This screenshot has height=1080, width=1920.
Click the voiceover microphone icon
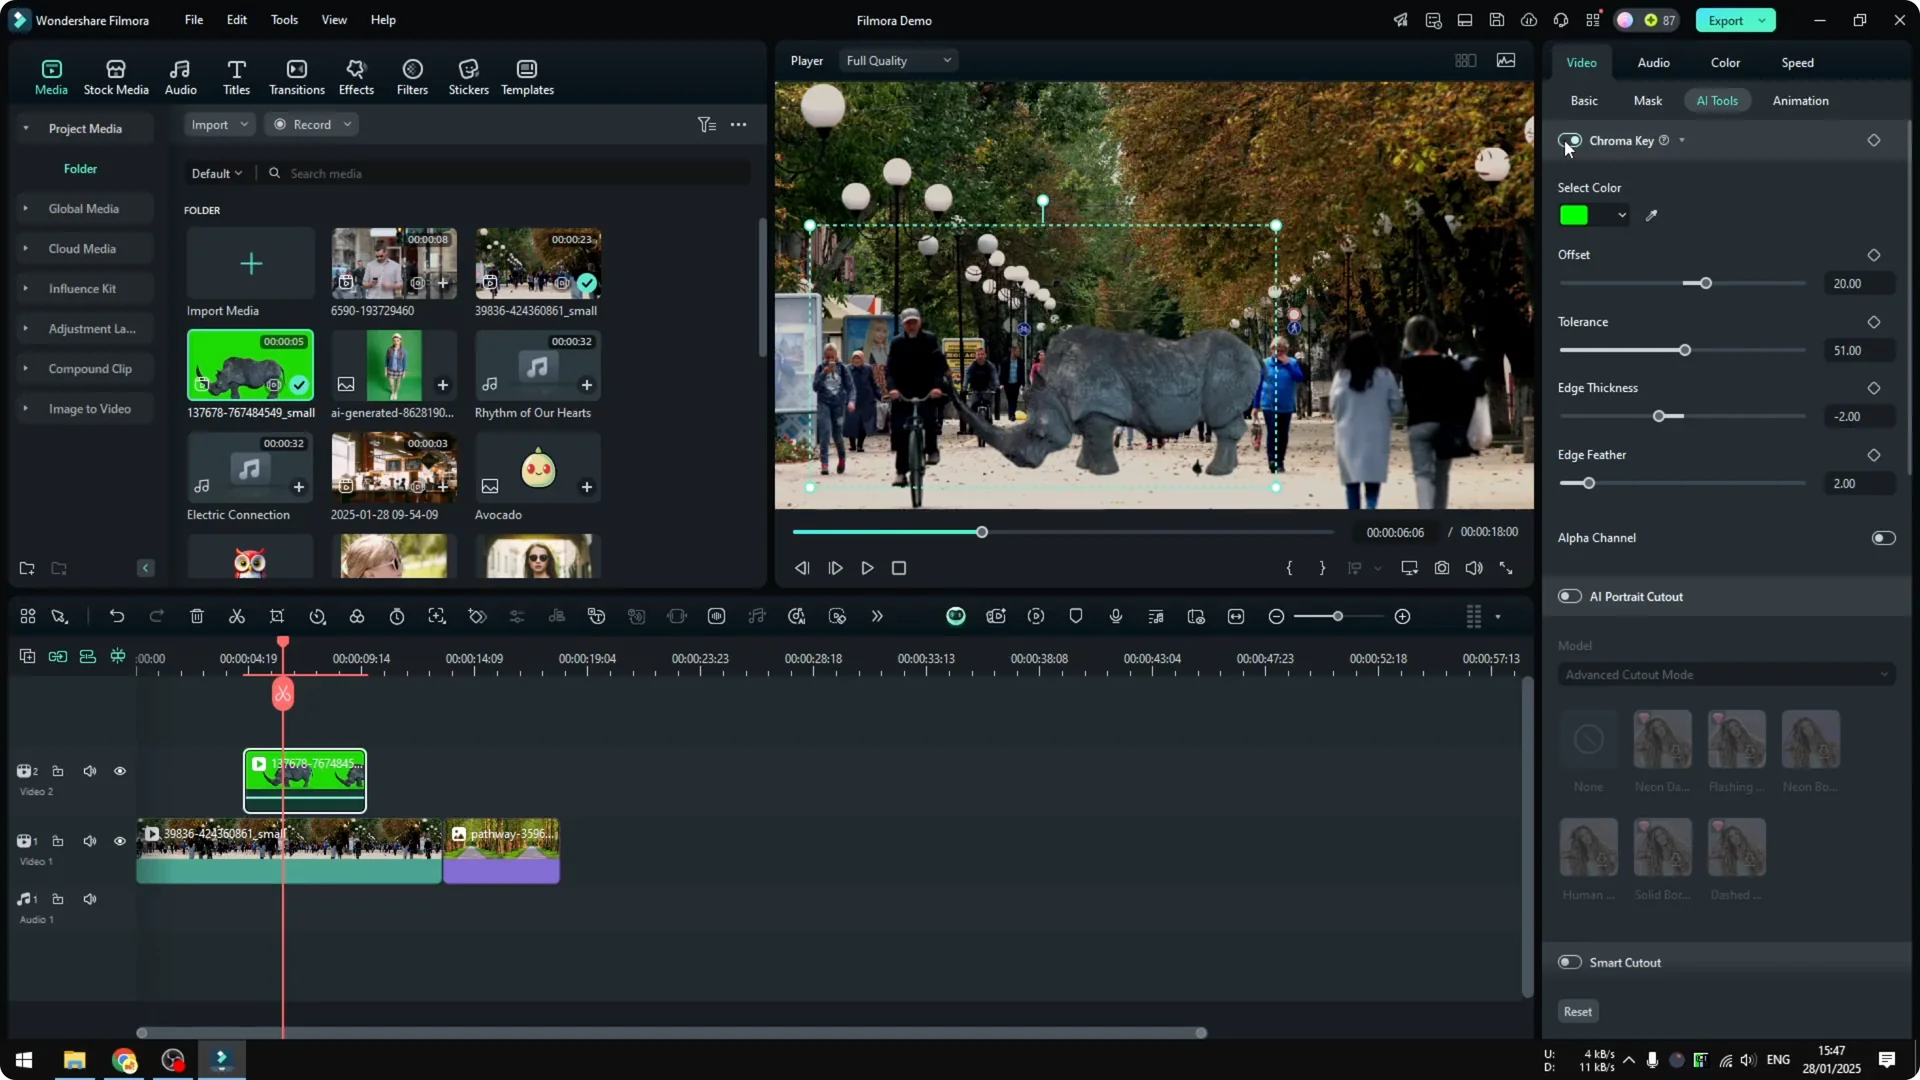1115,616
